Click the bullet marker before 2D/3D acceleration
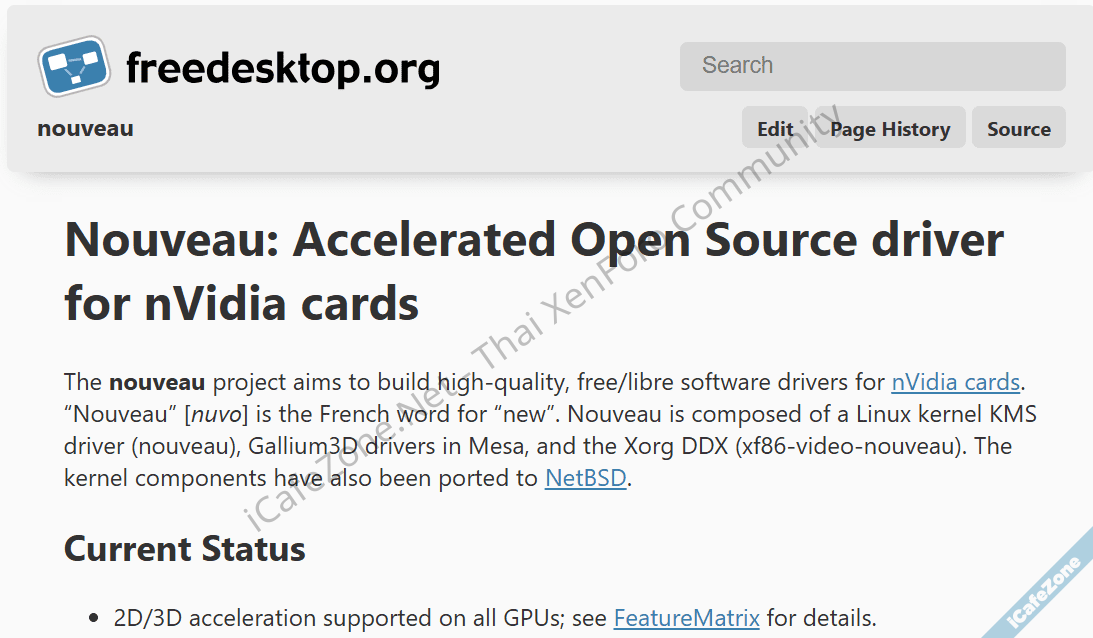The width and height of the screenshot is (1093, 638). point(94,619)
